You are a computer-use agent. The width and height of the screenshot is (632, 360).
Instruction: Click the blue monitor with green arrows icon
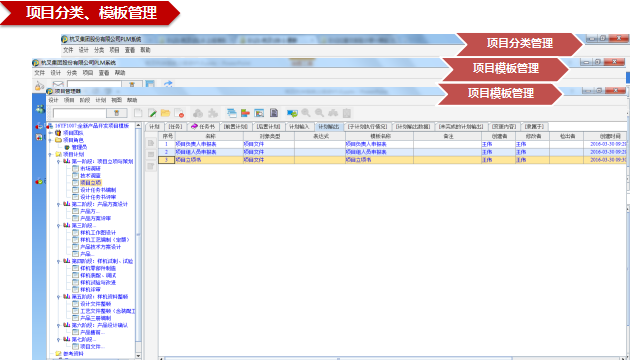click(x=292, y=113)
